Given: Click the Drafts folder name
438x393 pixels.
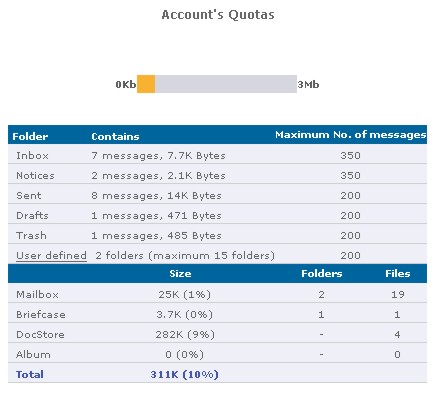Looking at the screenshot, I should [x=32, y=216].
